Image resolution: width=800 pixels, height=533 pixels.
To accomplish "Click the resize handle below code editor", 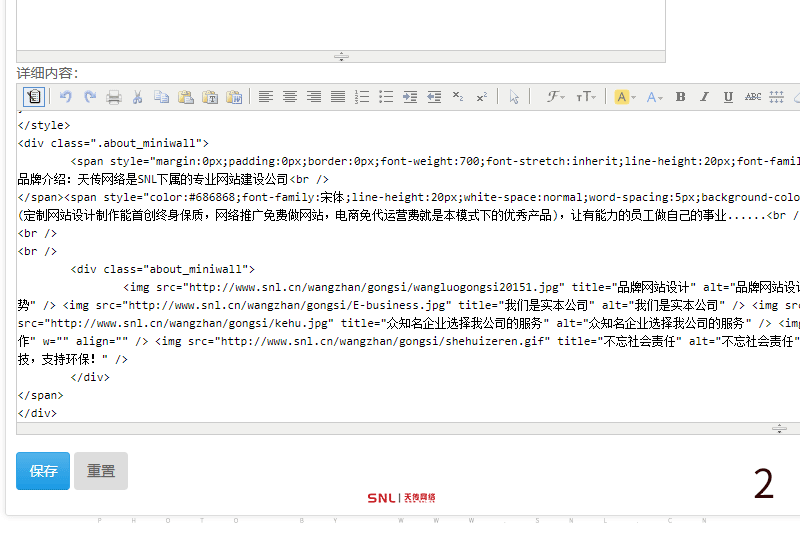I will tap(779, 428).
